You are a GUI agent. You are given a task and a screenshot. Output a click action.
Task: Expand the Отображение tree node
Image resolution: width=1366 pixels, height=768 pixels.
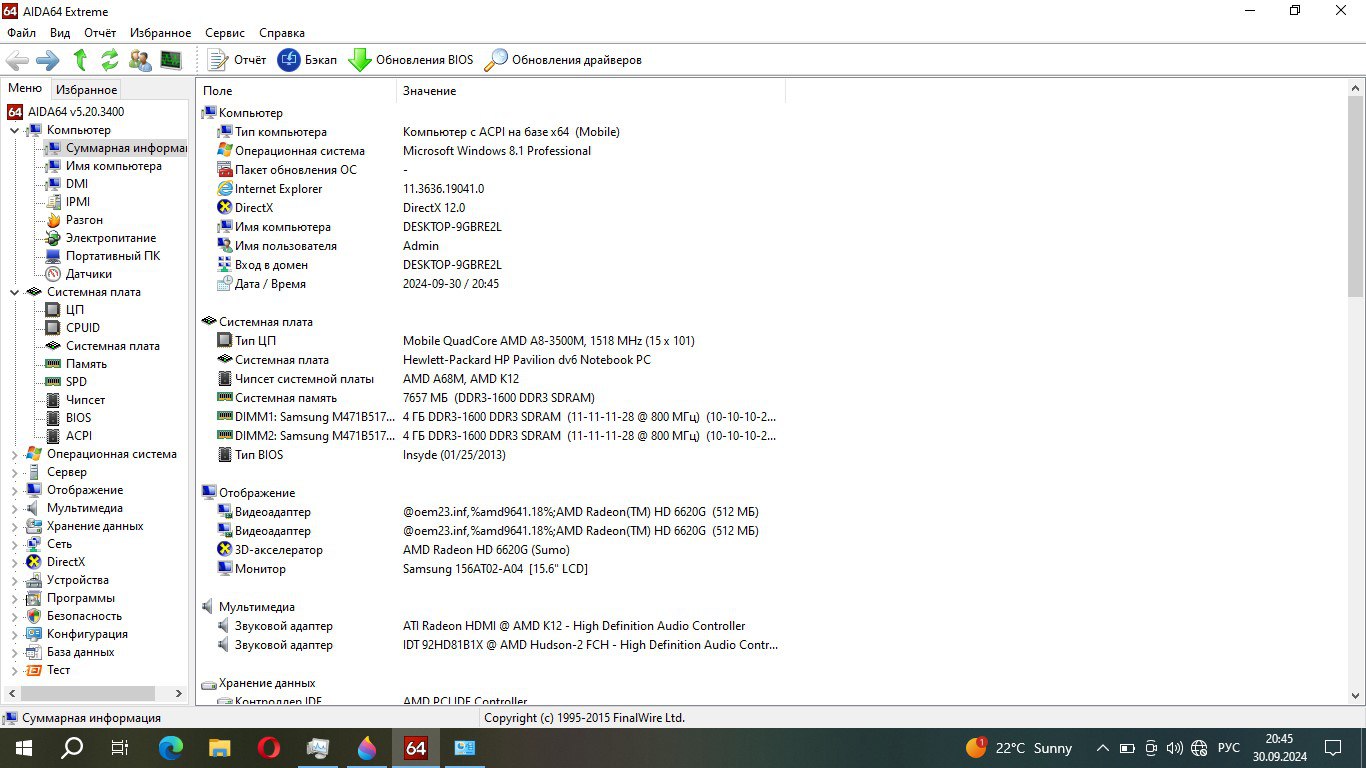coord(14,490)
